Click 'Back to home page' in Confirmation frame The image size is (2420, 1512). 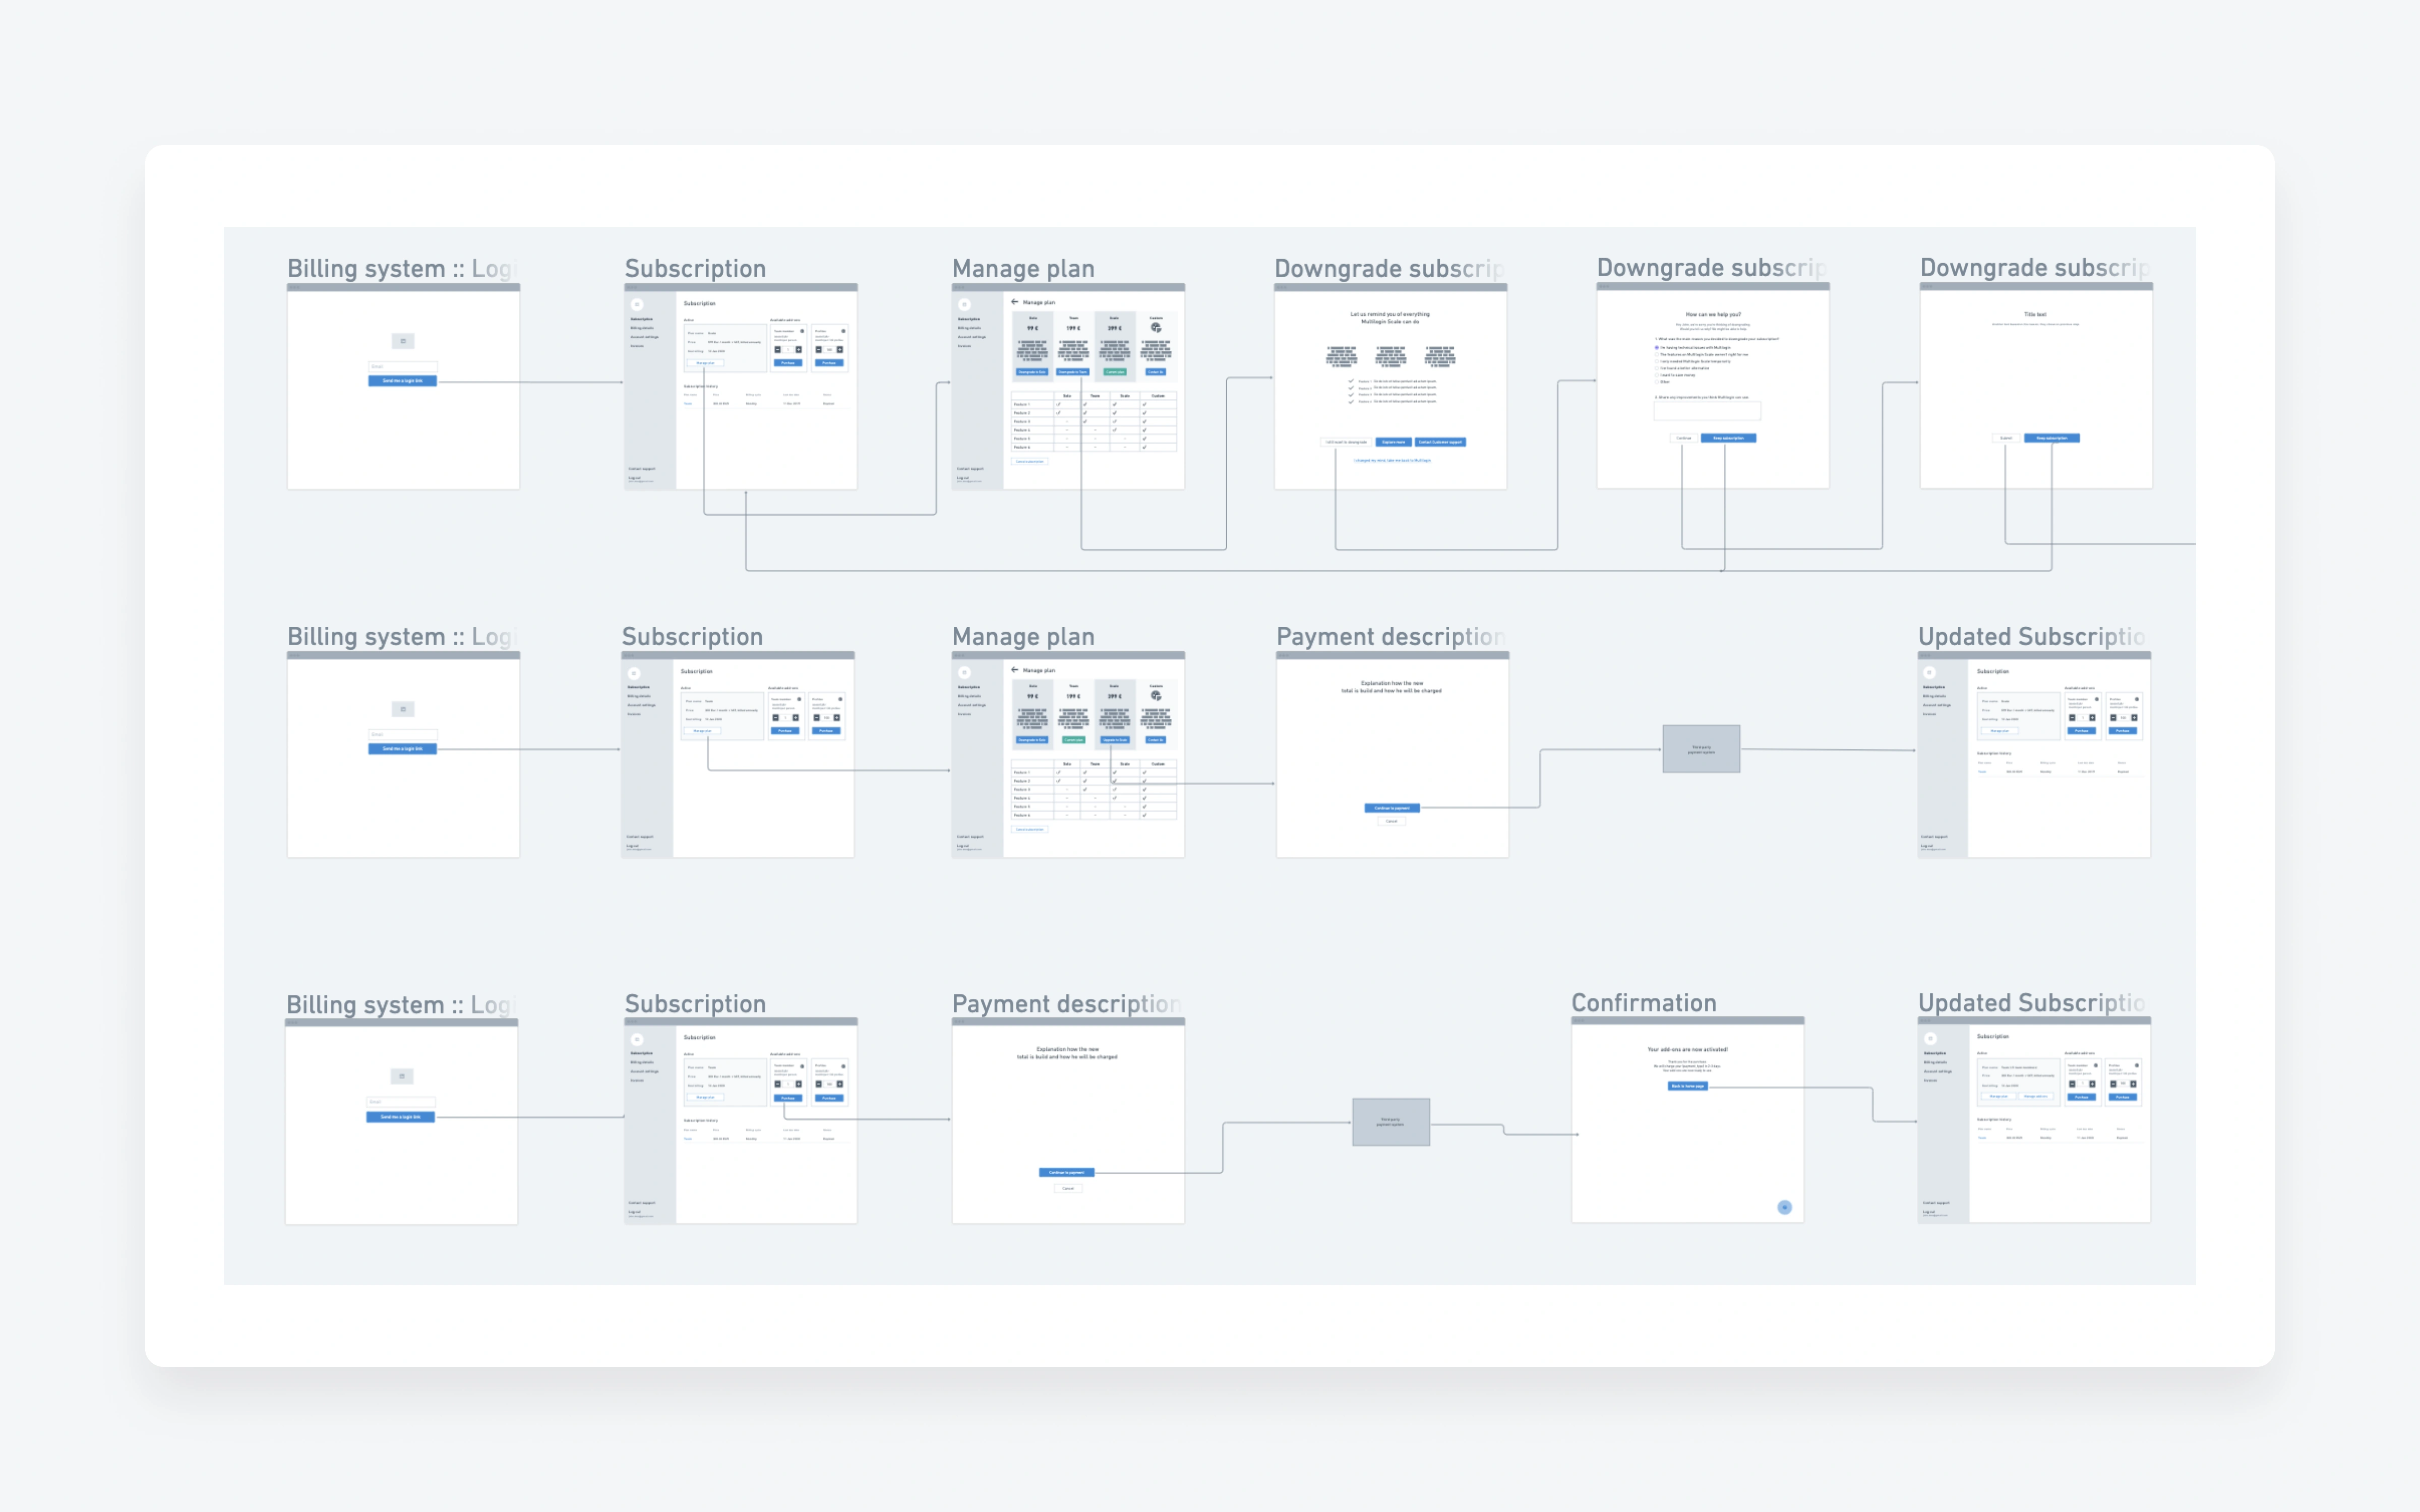pos(1688,1086)
